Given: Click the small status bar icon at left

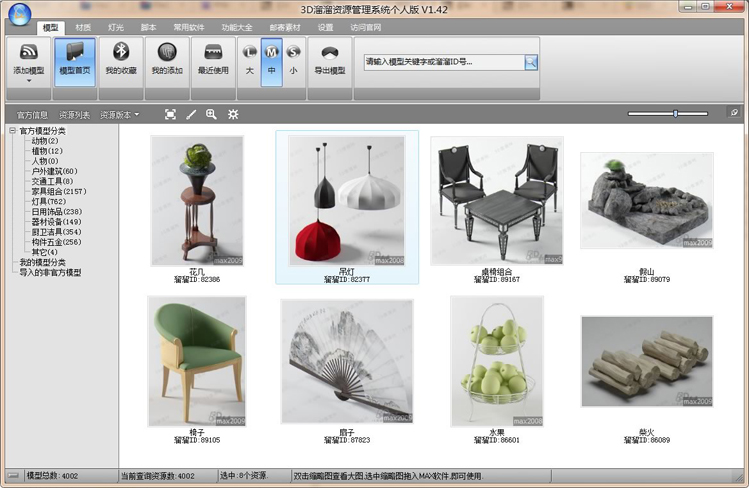Looking at the screenshot, I should click(13, 476).
